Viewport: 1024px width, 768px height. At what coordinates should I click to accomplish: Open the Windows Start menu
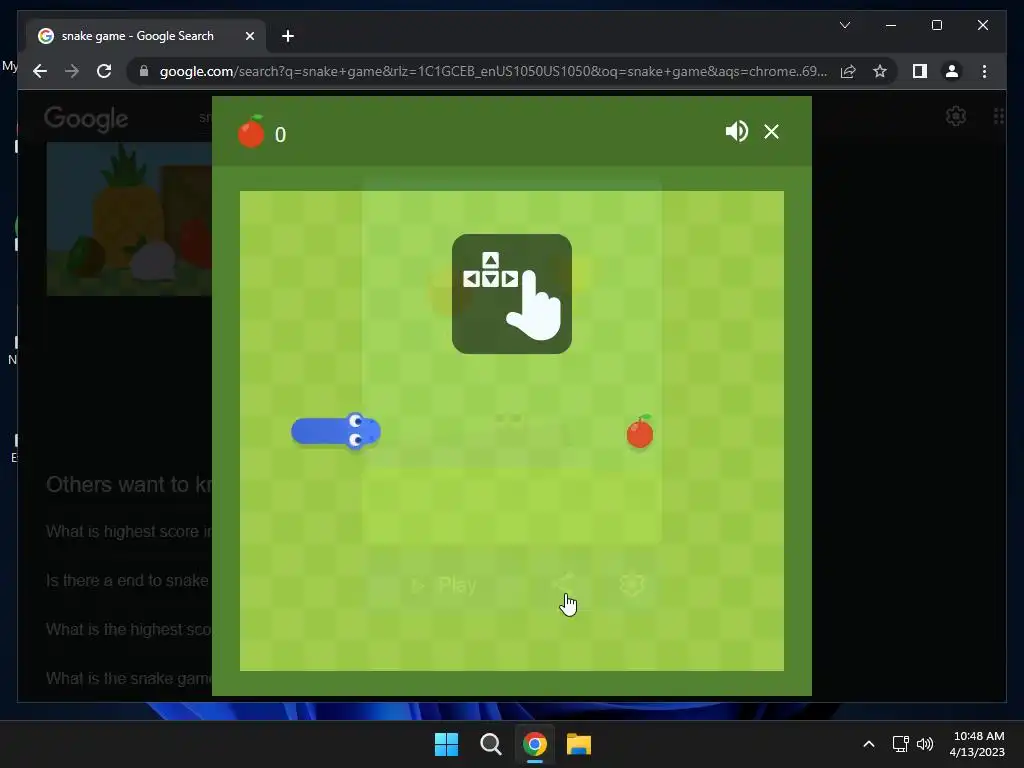446,744
